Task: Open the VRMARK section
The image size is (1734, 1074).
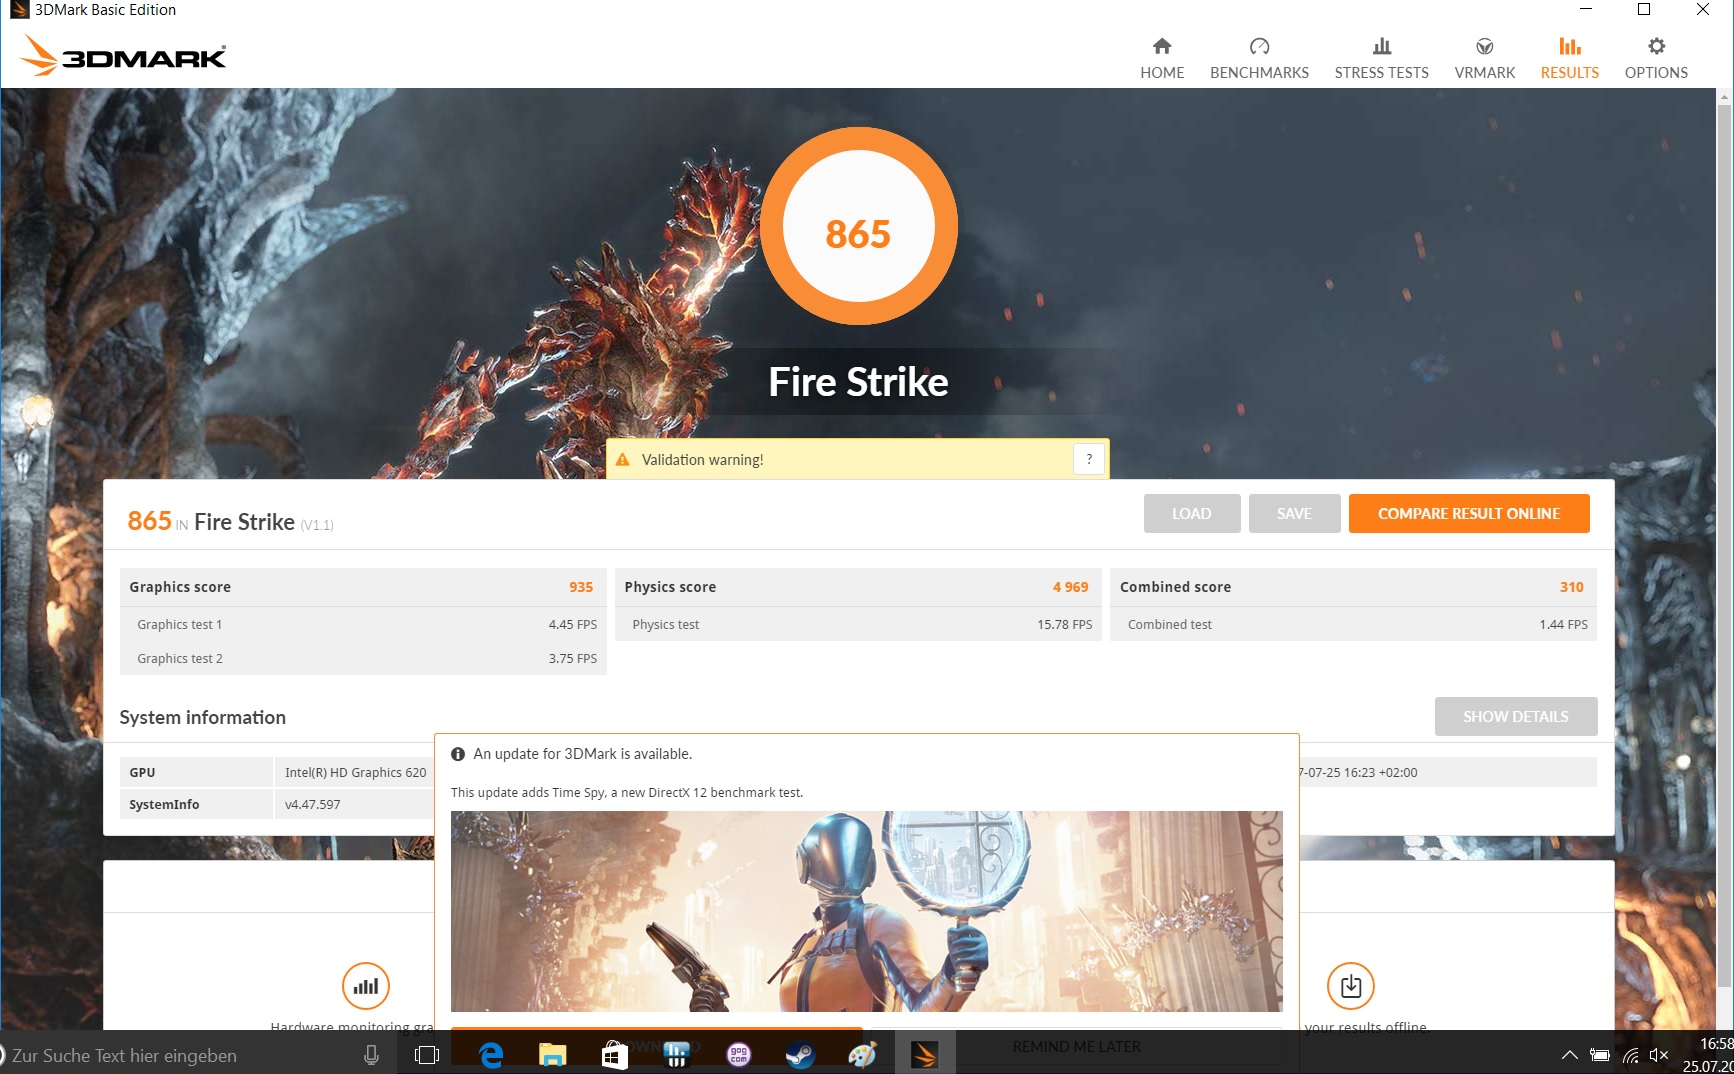Action: [1484, 58]
